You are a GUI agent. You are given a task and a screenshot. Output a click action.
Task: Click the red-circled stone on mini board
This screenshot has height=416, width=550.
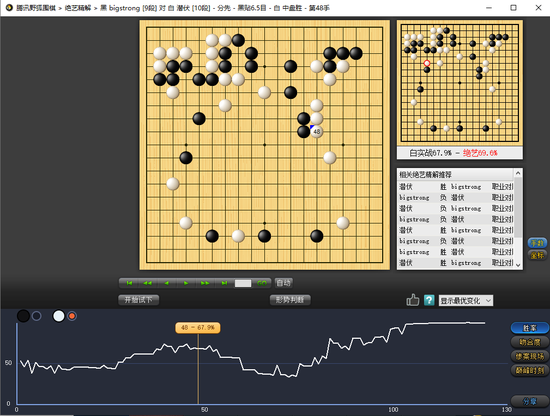[x=427, y=63]
